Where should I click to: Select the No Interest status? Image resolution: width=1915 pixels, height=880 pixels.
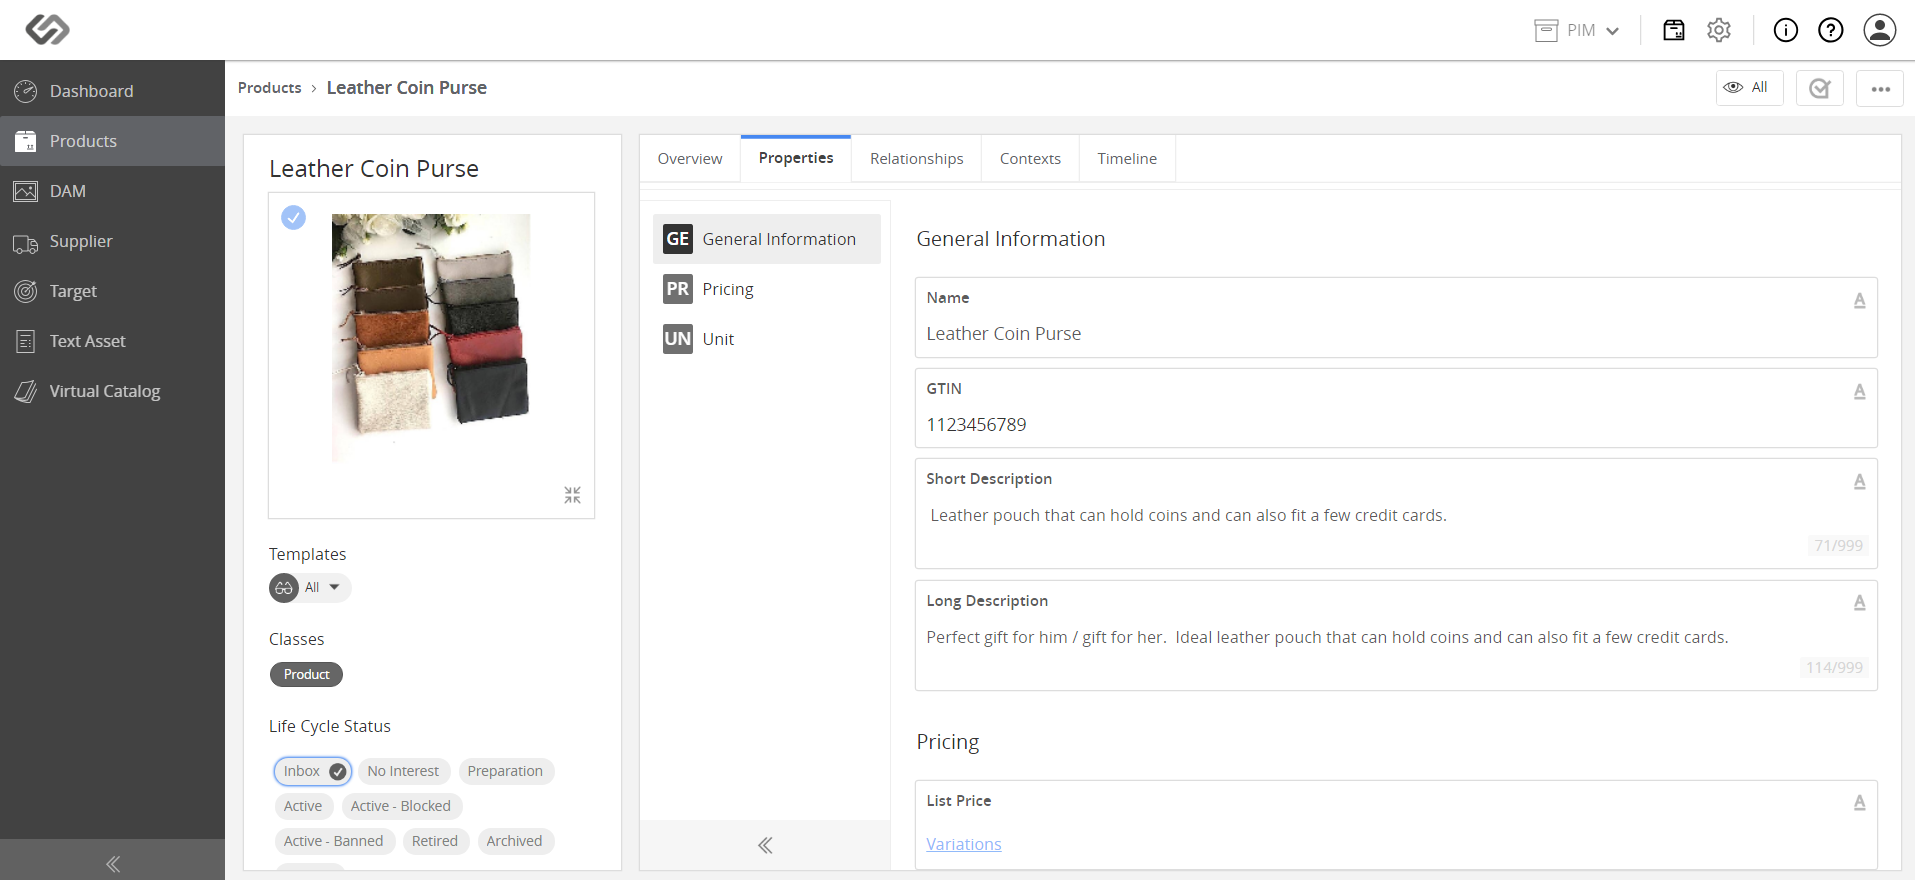pyautogui.click(x=403, y=771)
